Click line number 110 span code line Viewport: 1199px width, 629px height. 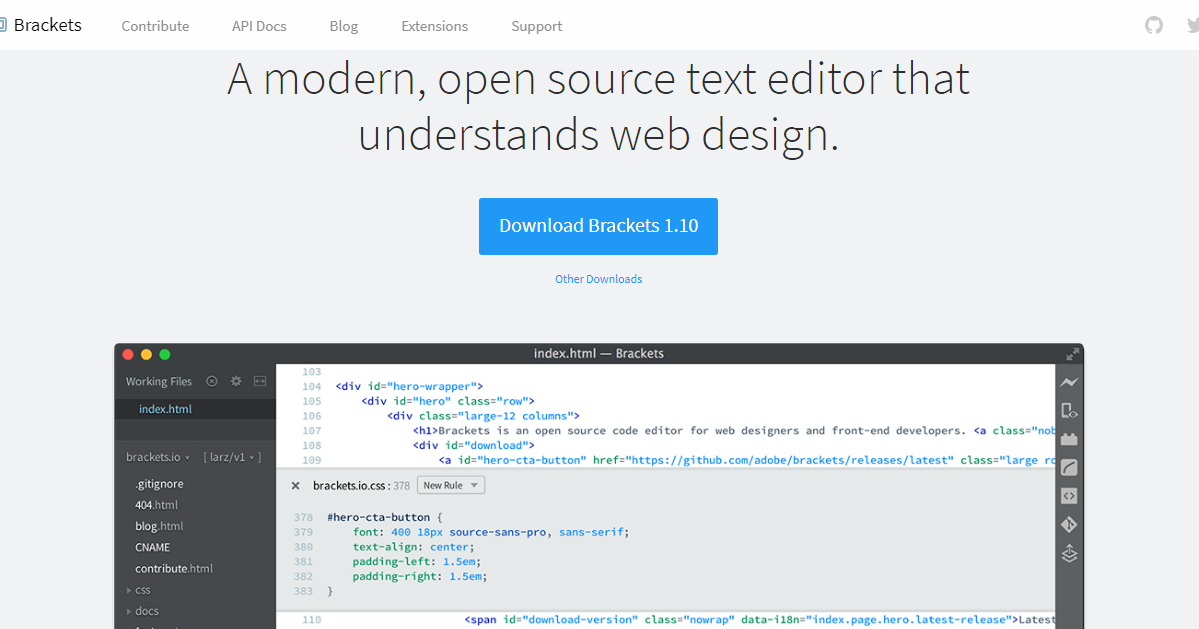[x=759, y=620]
